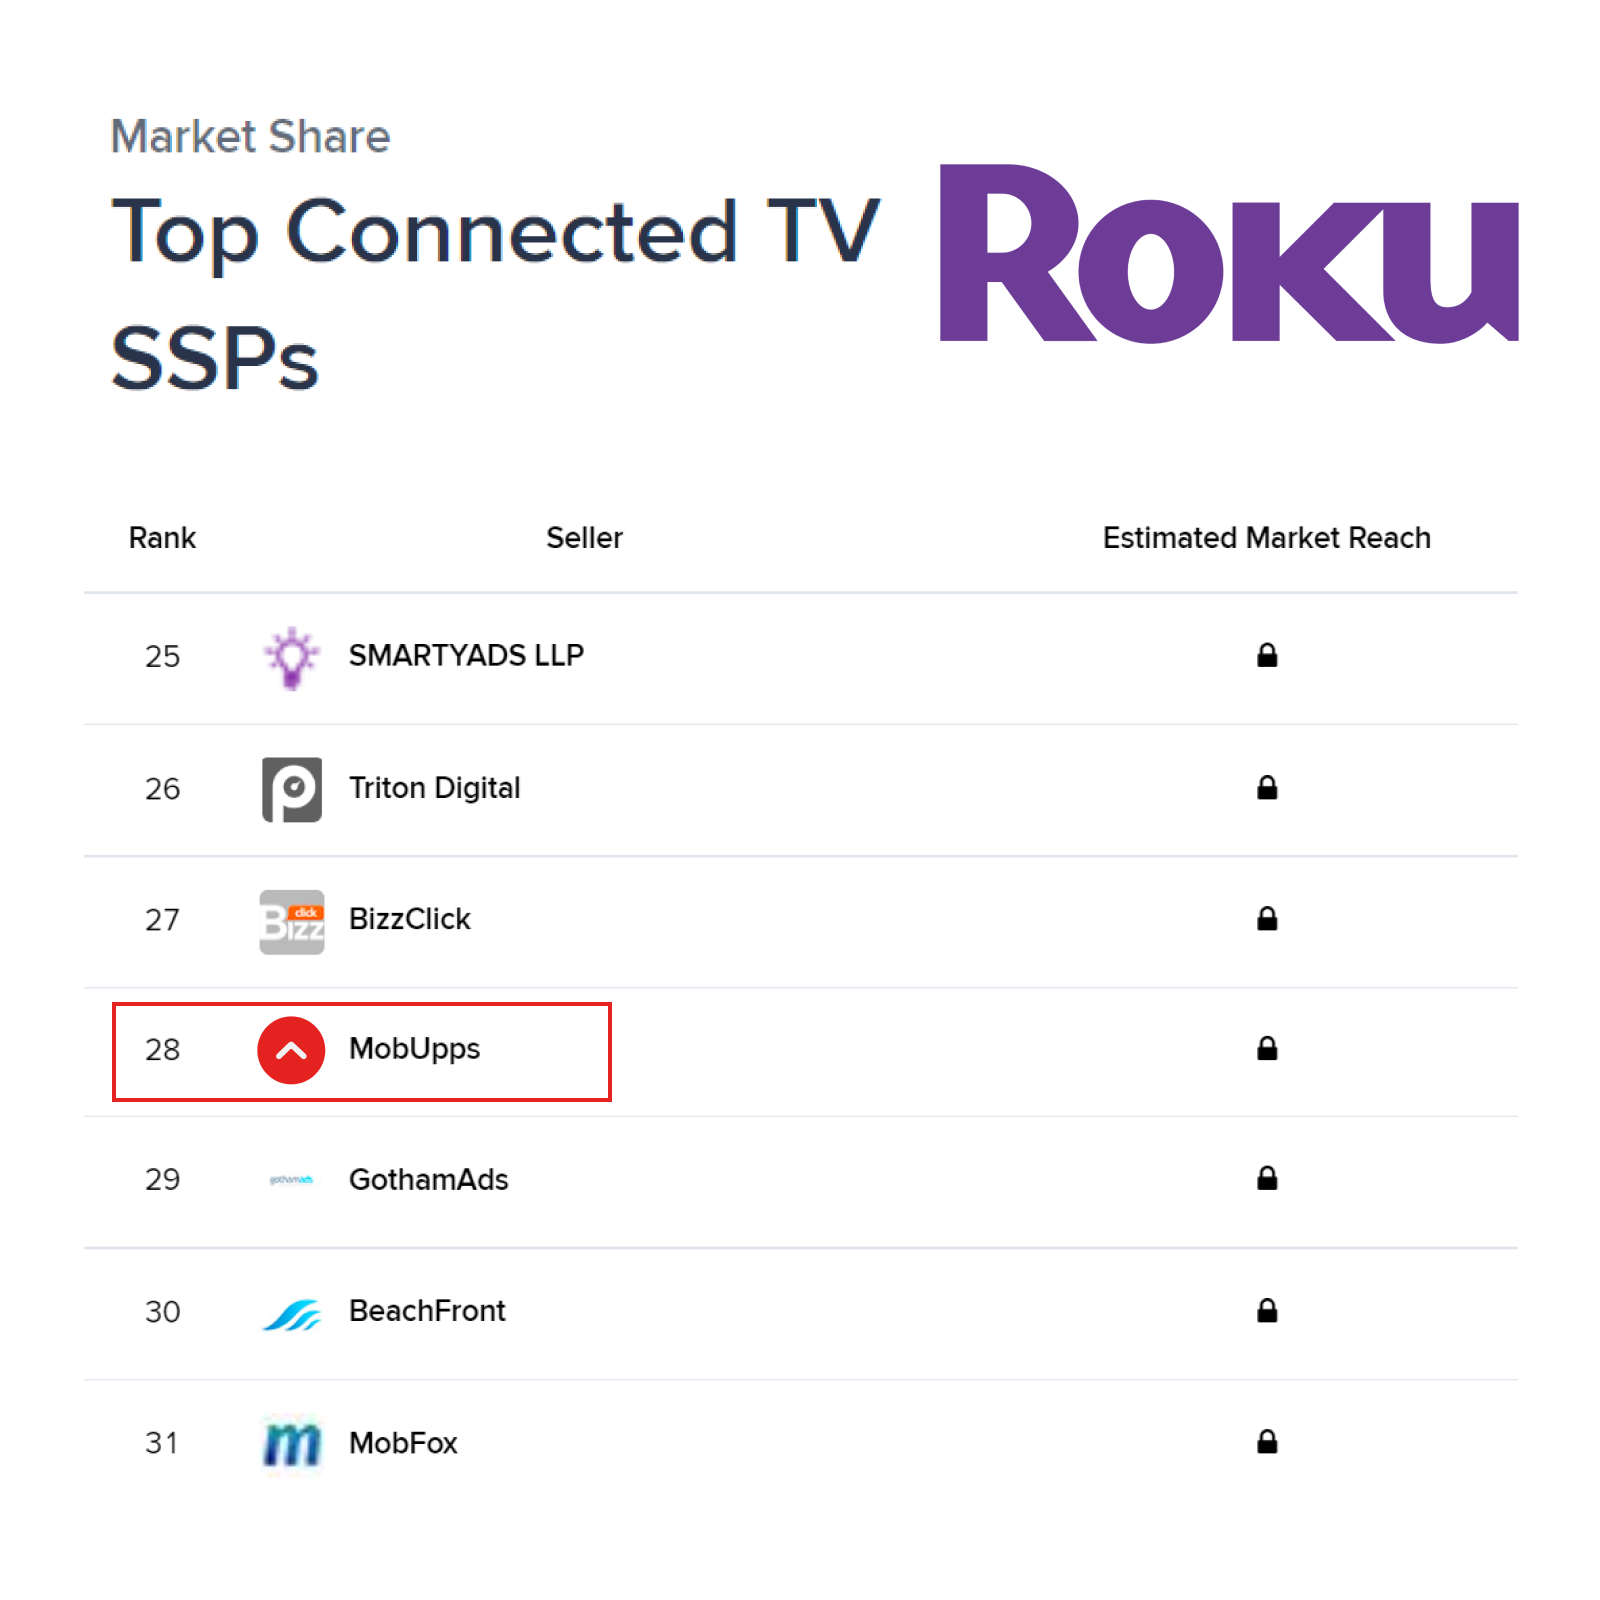The image size is (1600, 1600).
Task: Click the Market Share heading text
Action: point(250,136)
